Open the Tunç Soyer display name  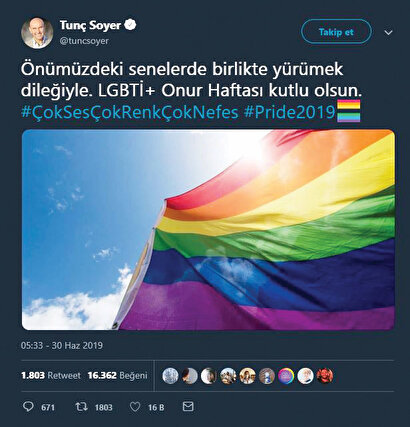(x=90, y=25)
